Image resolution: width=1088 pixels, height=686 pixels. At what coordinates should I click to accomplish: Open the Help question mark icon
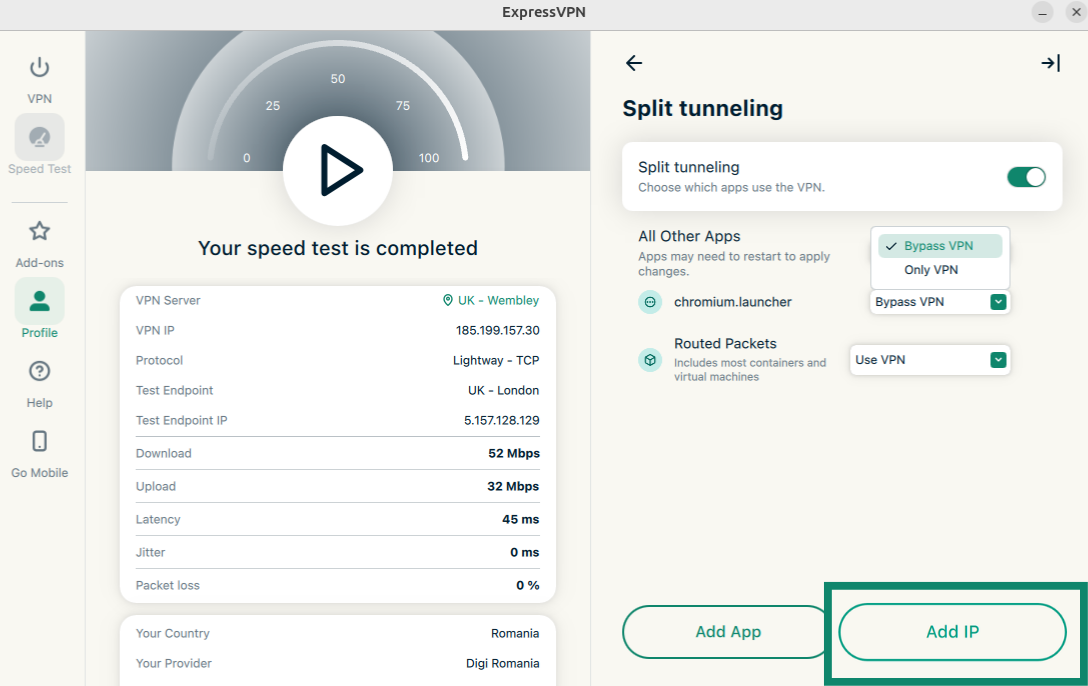click(x=39, y=372)
